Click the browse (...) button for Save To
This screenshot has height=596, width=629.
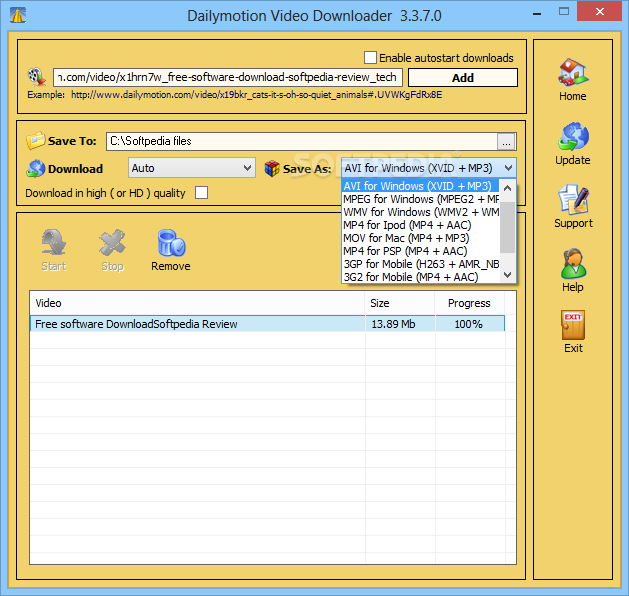point(507,142)
